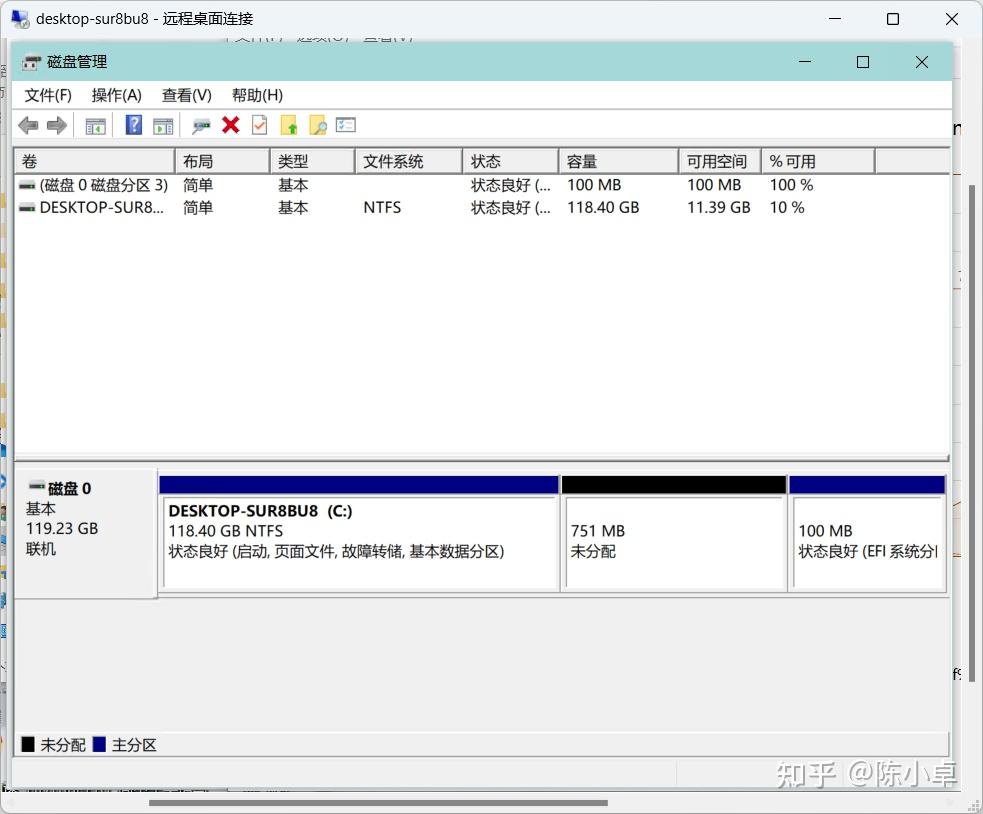Click the checkmark document toolbar icon
The height and width of the screenshot is (814, 983).
pos(259,124)
